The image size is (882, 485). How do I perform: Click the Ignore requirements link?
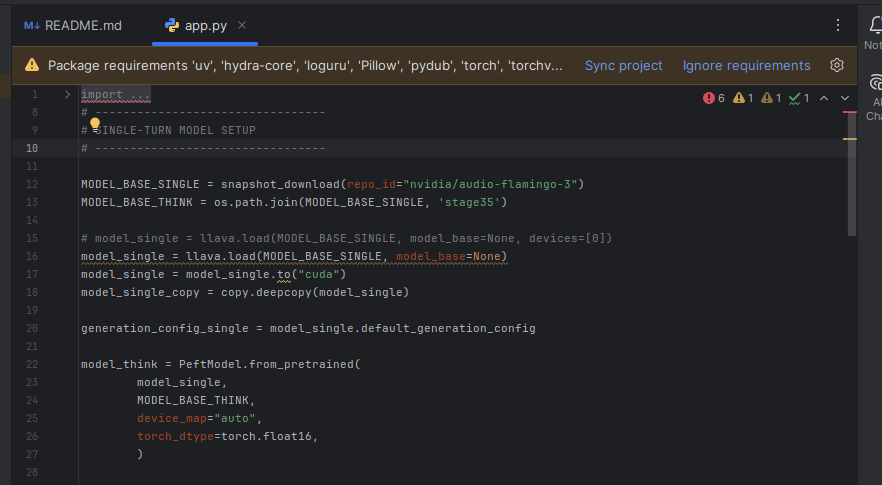tap(746, 65)
